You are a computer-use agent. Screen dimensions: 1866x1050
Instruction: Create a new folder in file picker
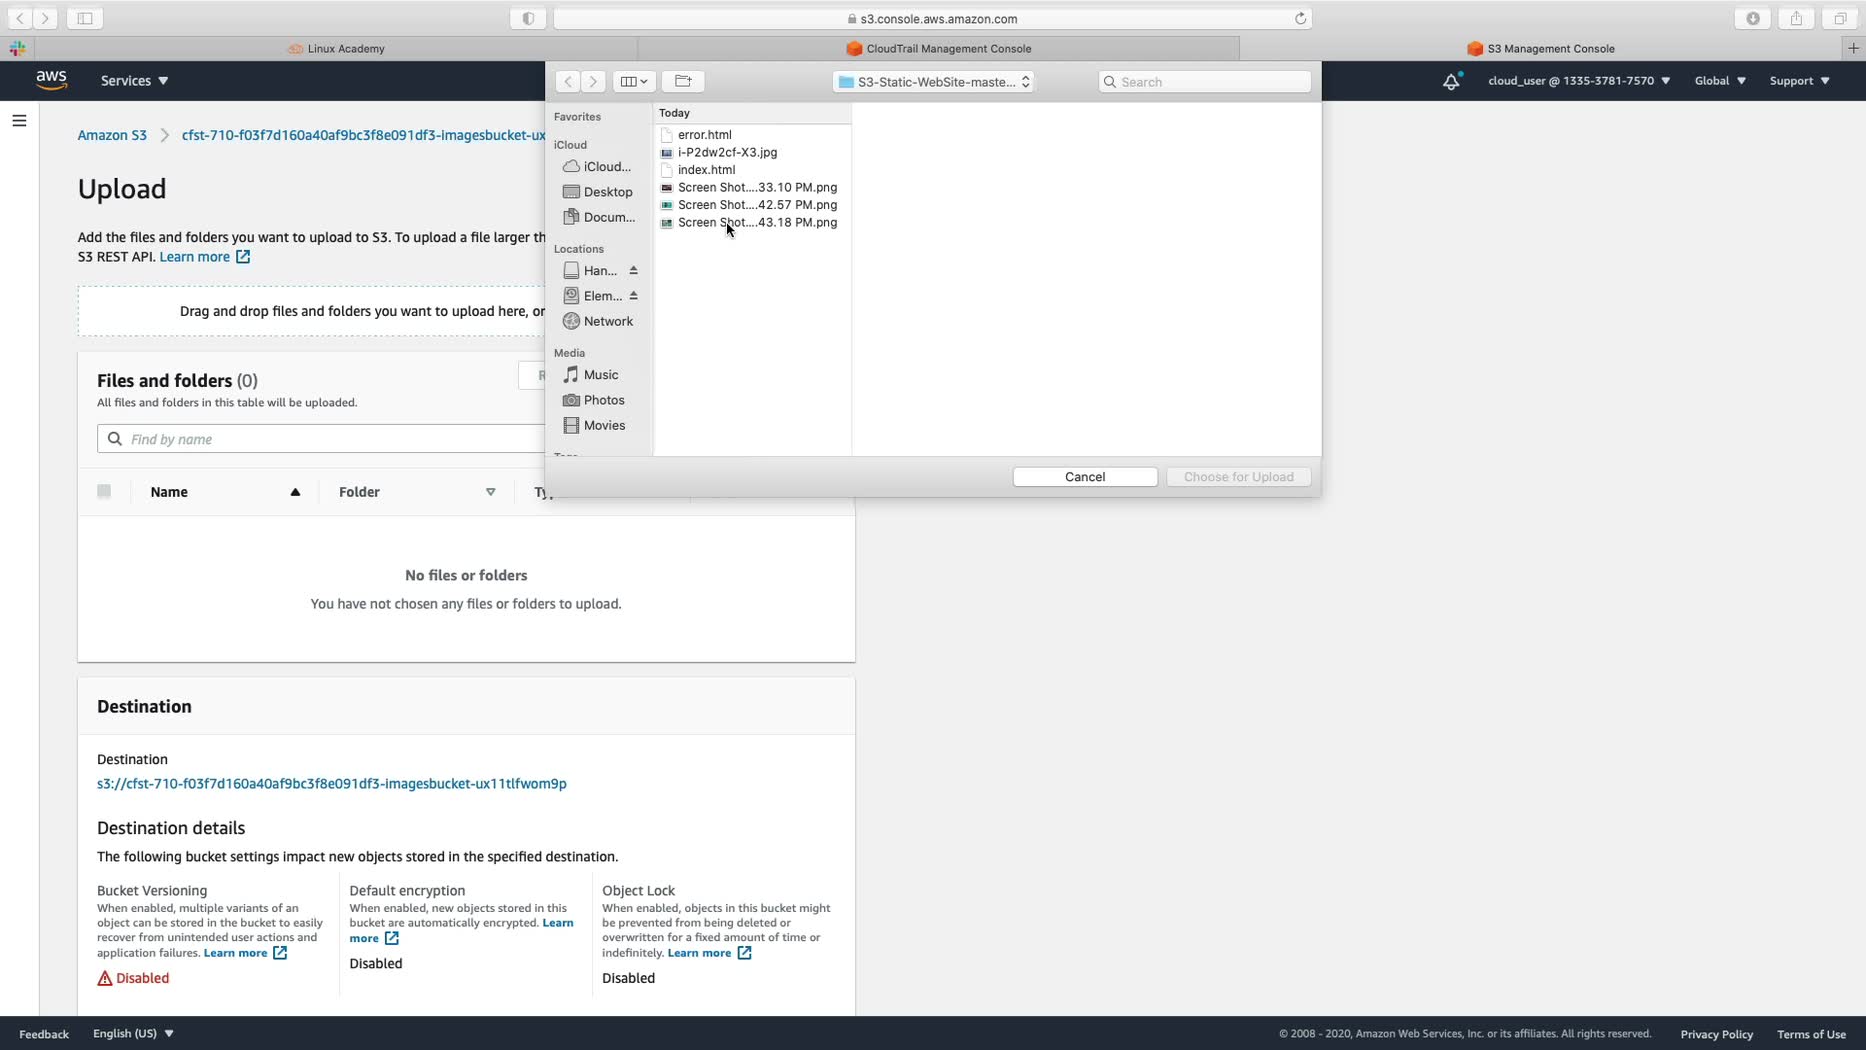tap(683, 81)
